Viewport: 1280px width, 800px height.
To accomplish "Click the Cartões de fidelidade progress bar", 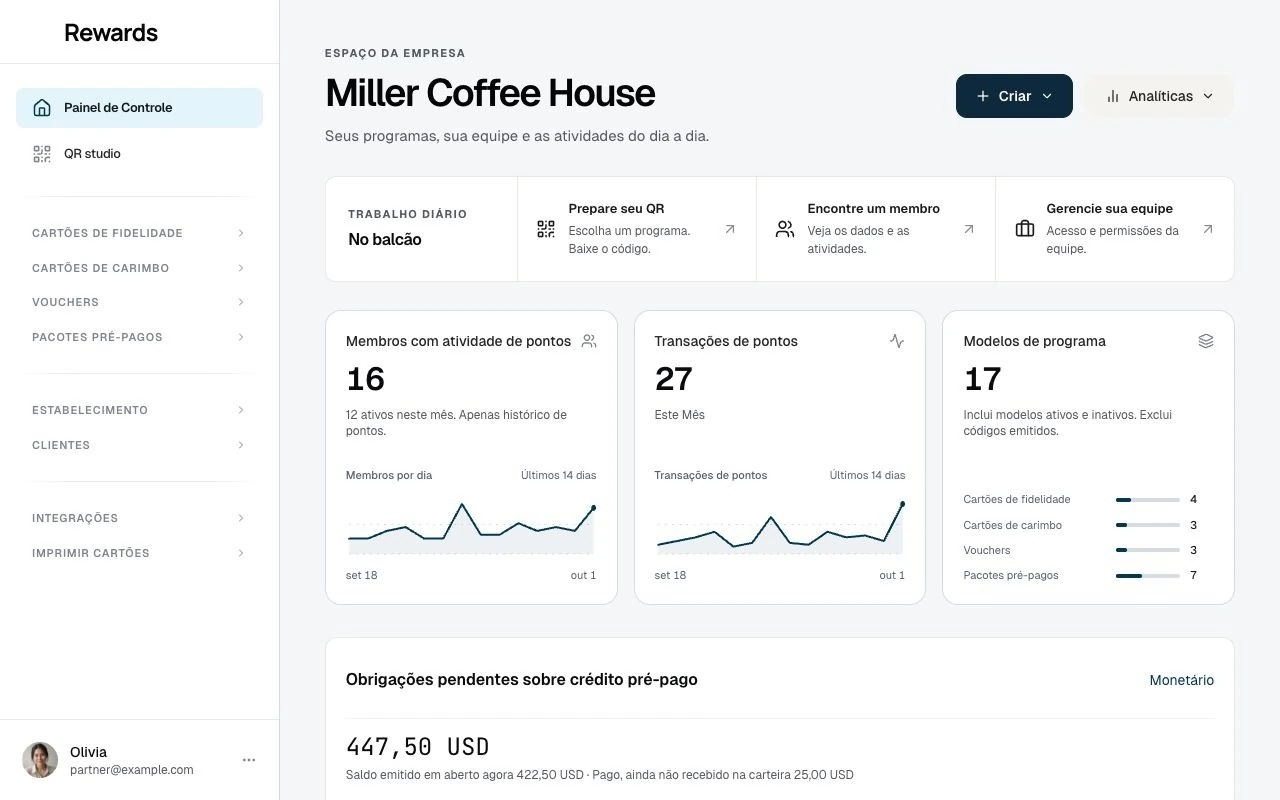I will click(x=1148, y=499).
